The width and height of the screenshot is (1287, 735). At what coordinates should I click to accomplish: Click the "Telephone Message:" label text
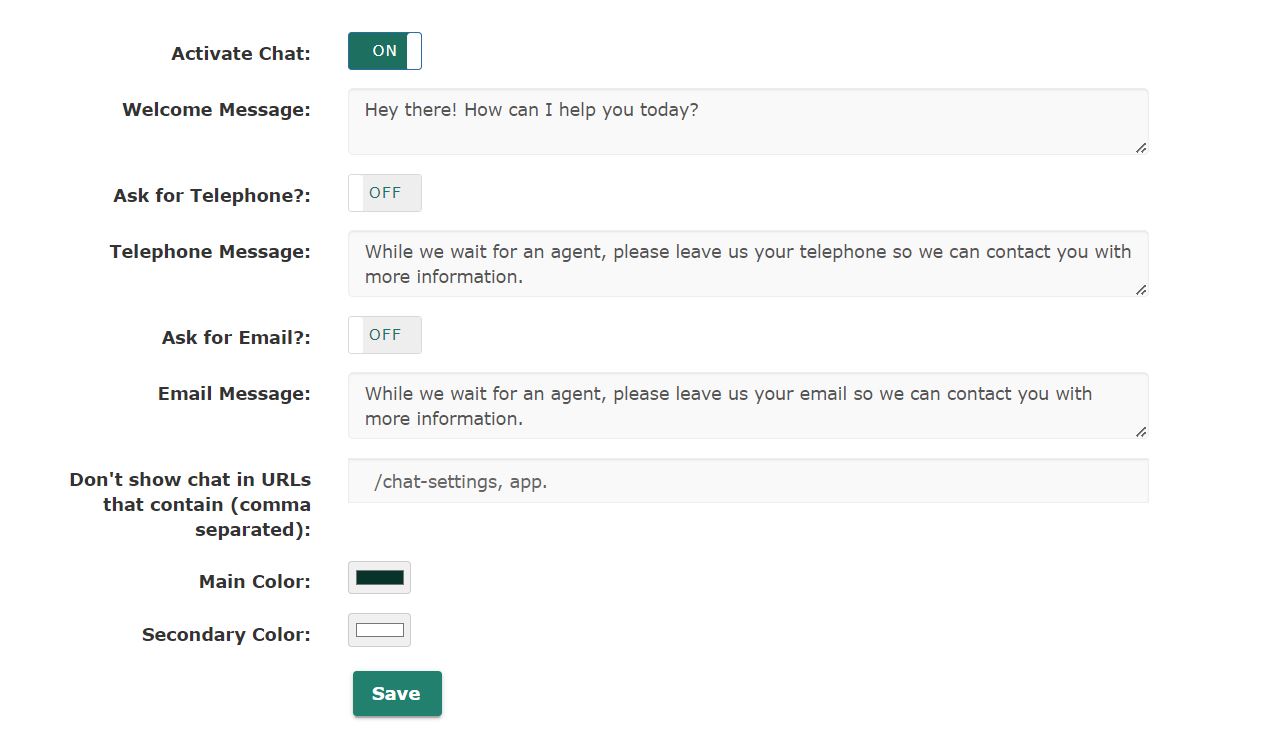tap(210, 252)
